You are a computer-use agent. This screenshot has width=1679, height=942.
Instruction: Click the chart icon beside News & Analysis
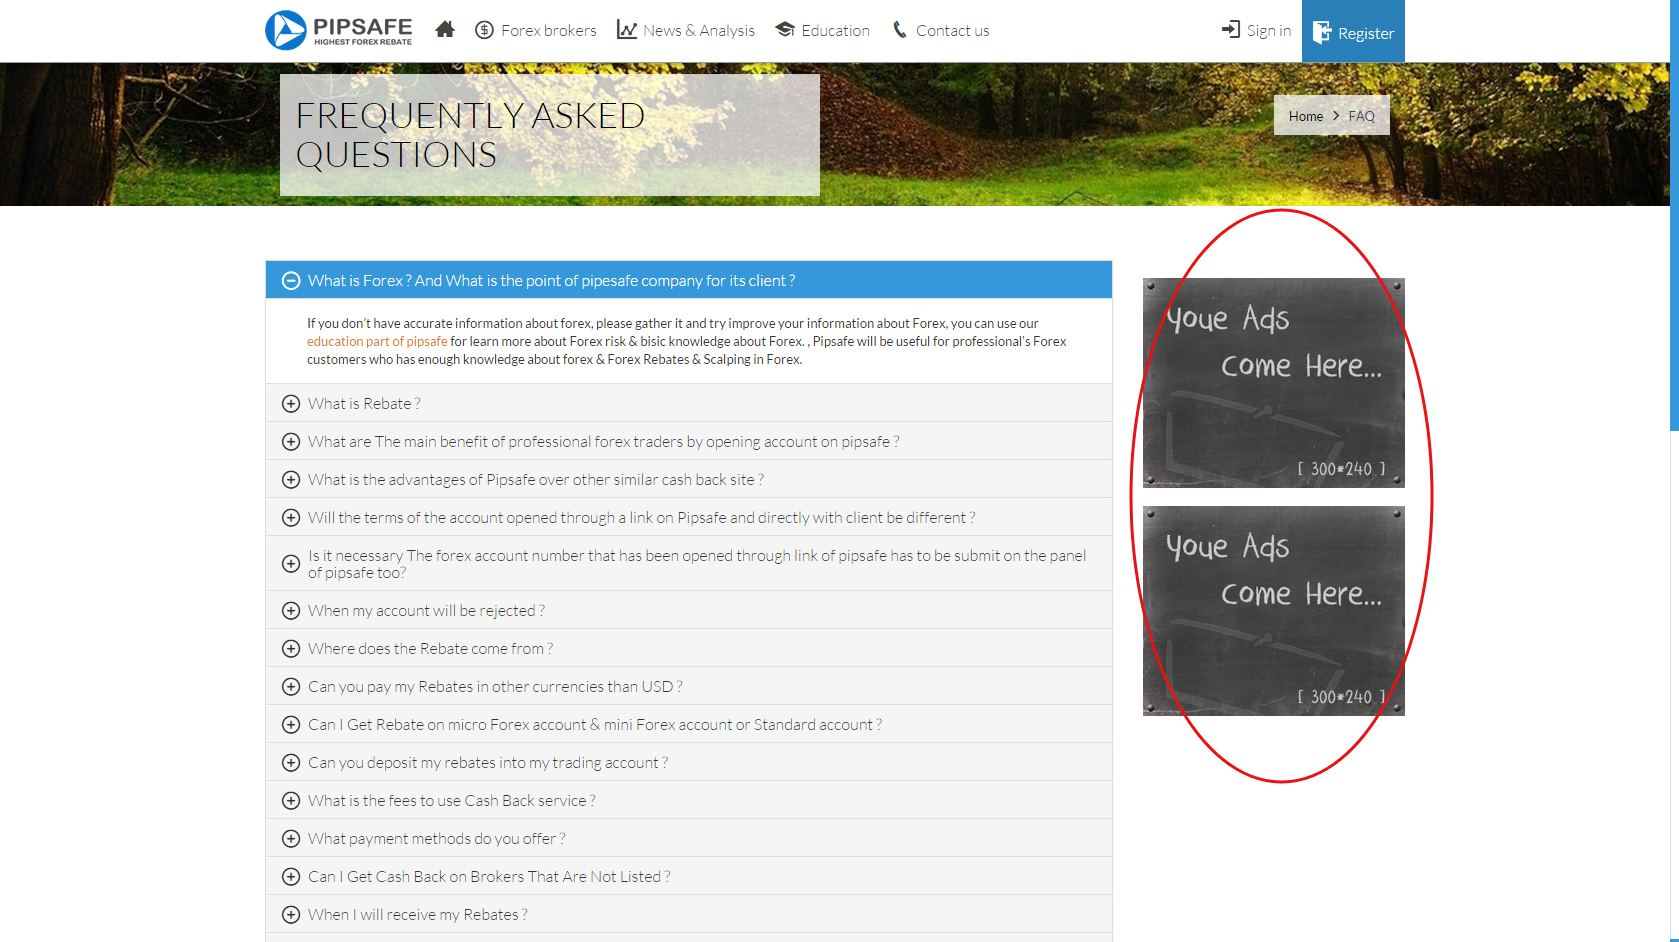click(627, 30)
